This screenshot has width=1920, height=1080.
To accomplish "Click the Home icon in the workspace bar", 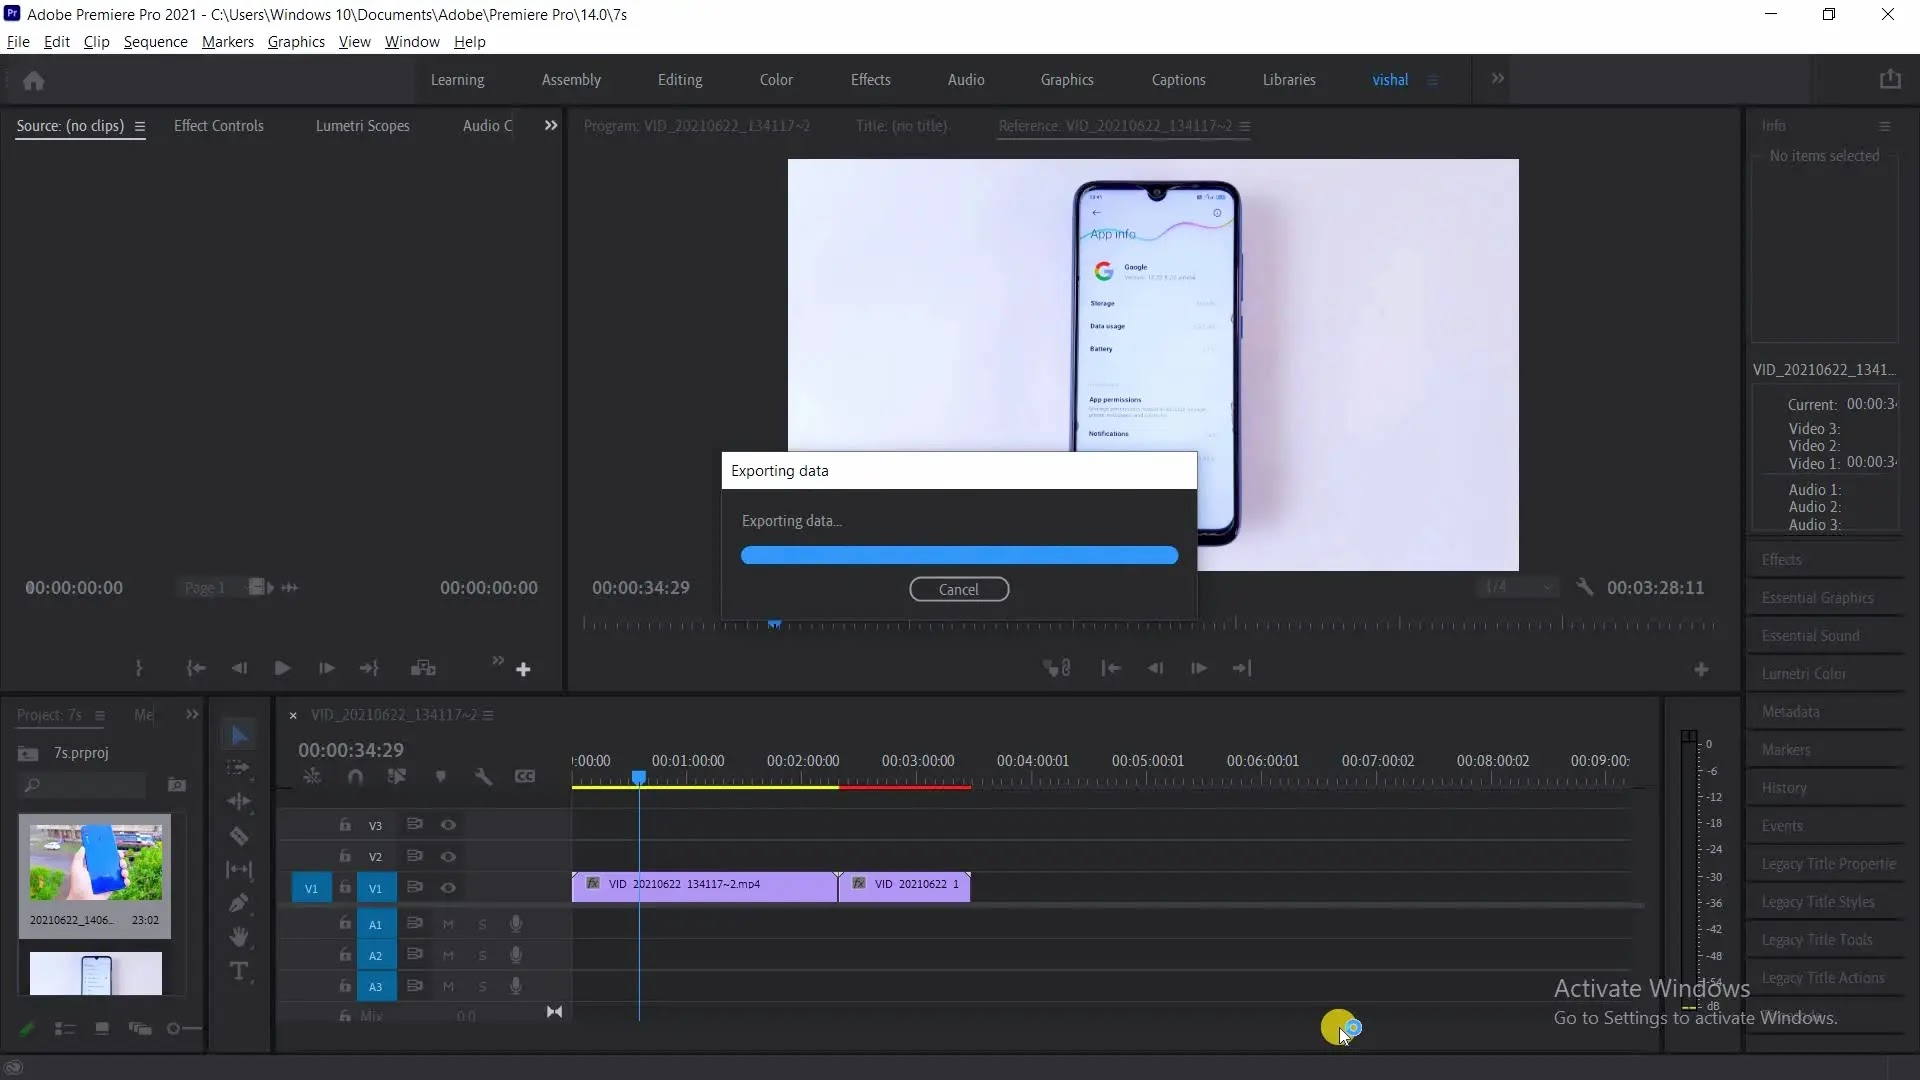I will [33, 81].
